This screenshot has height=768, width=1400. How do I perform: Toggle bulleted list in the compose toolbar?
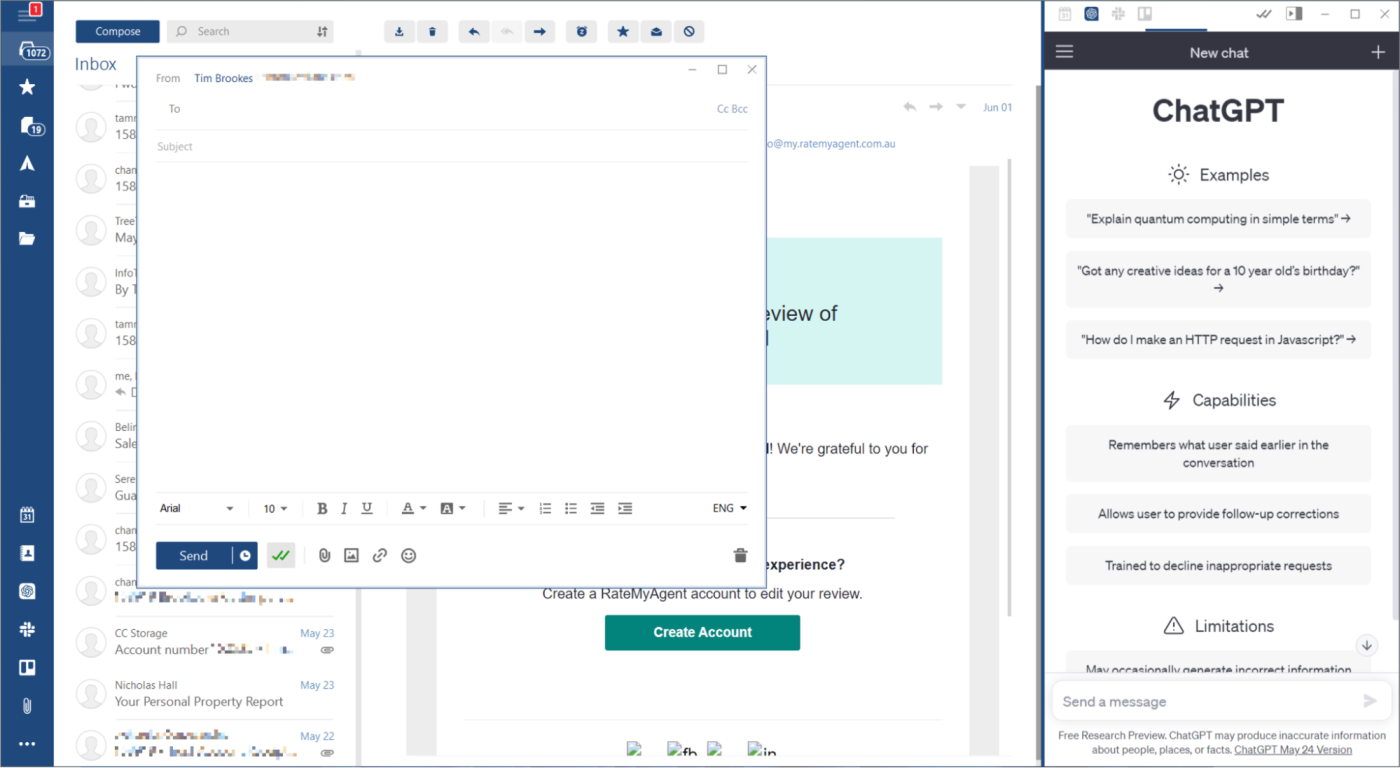click(x=571, y=509)
